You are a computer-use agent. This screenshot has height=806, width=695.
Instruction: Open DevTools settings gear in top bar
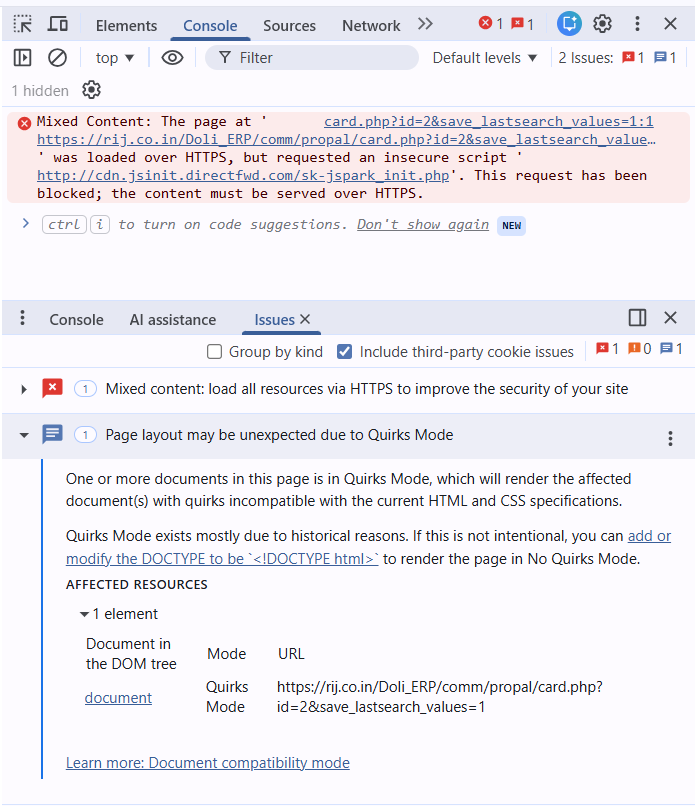click(x=602, y=24)
